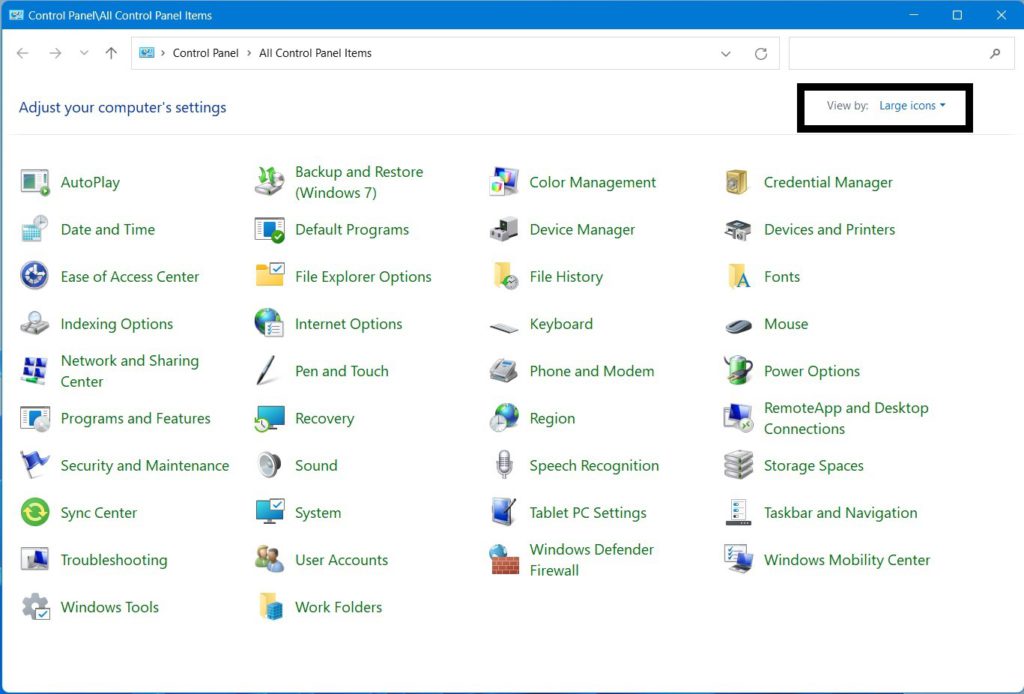Expand the View by Large icons dropdown

click(912, 106)
